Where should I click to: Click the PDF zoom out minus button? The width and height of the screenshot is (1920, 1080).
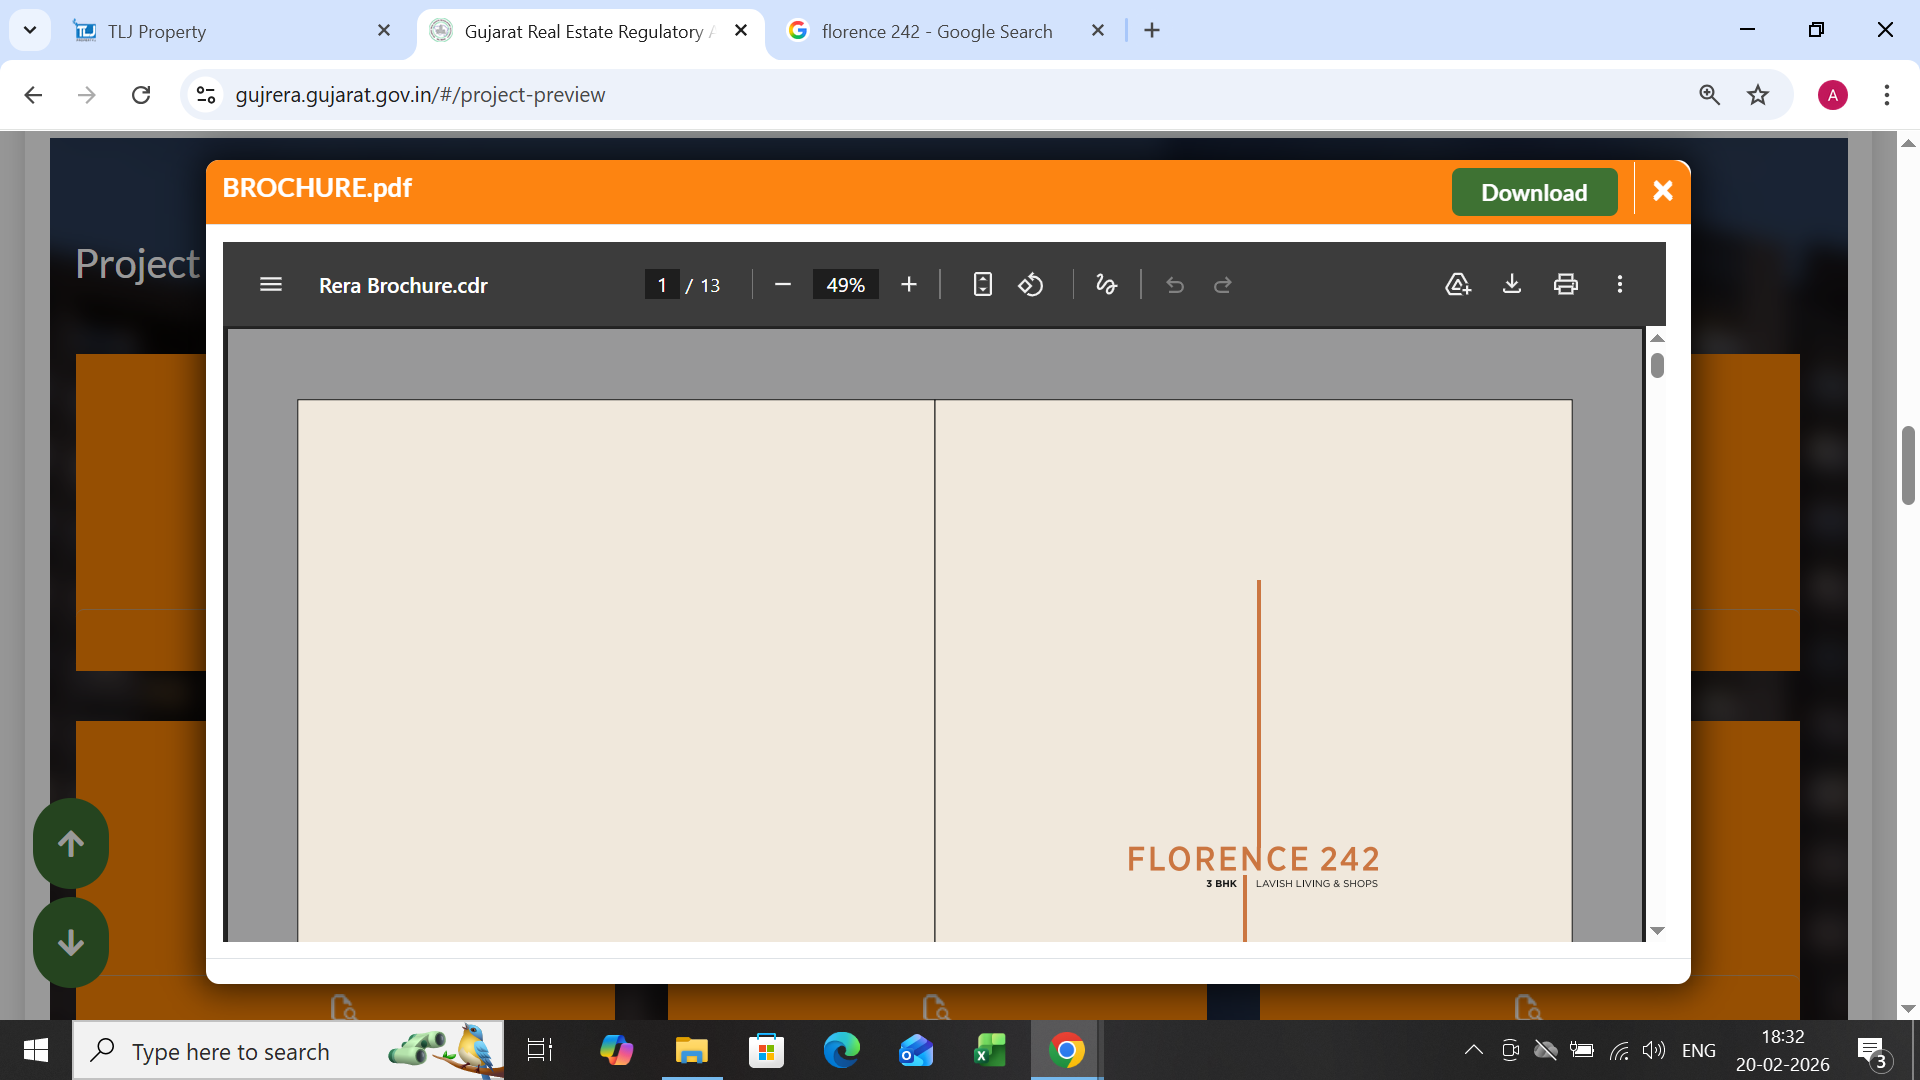tap(783, 285)
